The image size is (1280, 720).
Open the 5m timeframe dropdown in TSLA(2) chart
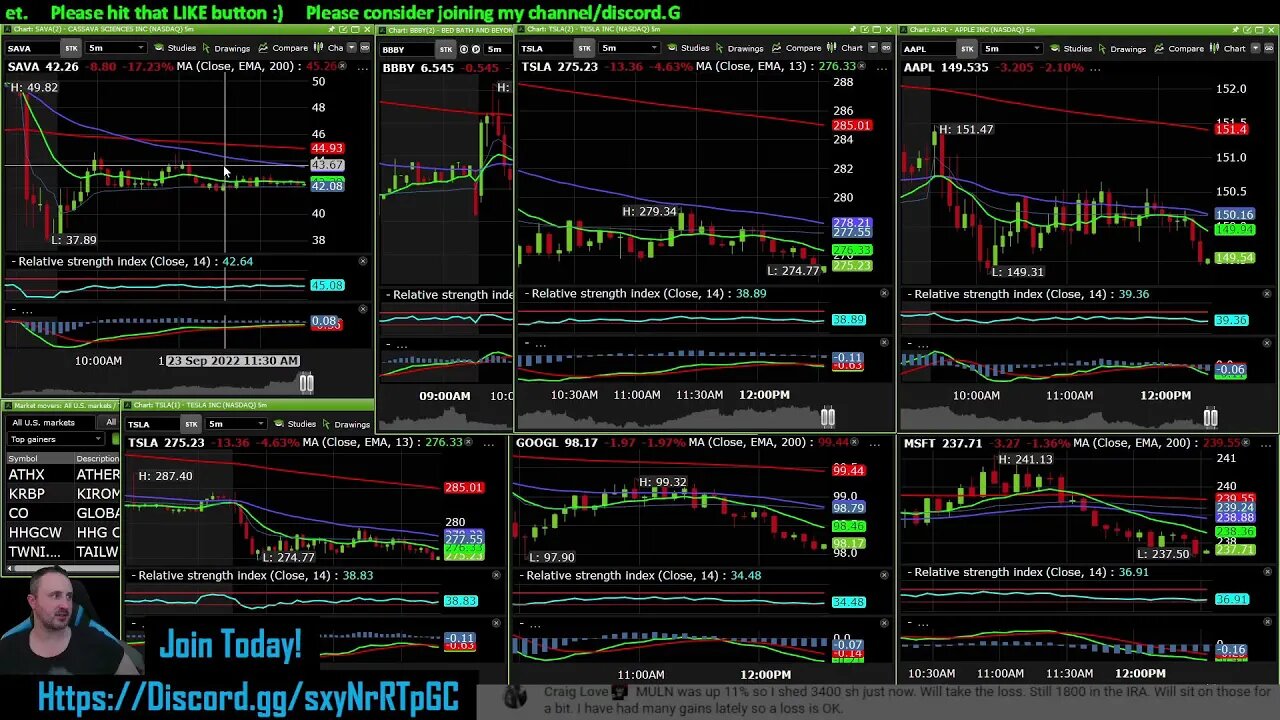629,48
